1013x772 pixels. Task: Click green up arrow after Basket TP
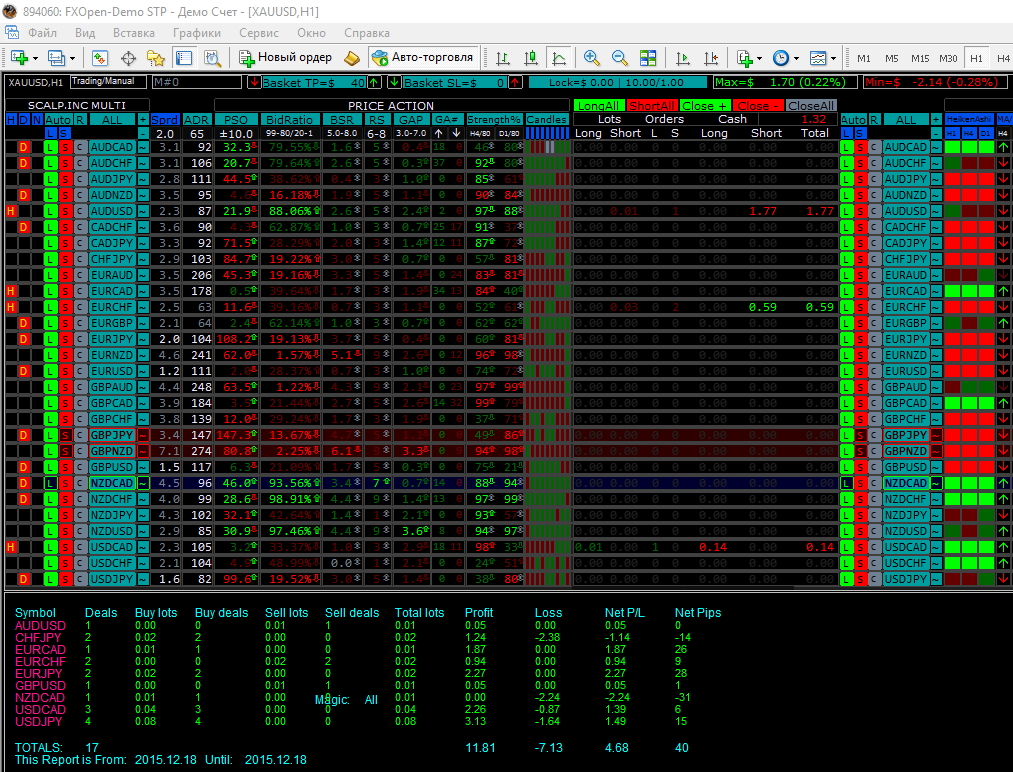tap(374, 82)
